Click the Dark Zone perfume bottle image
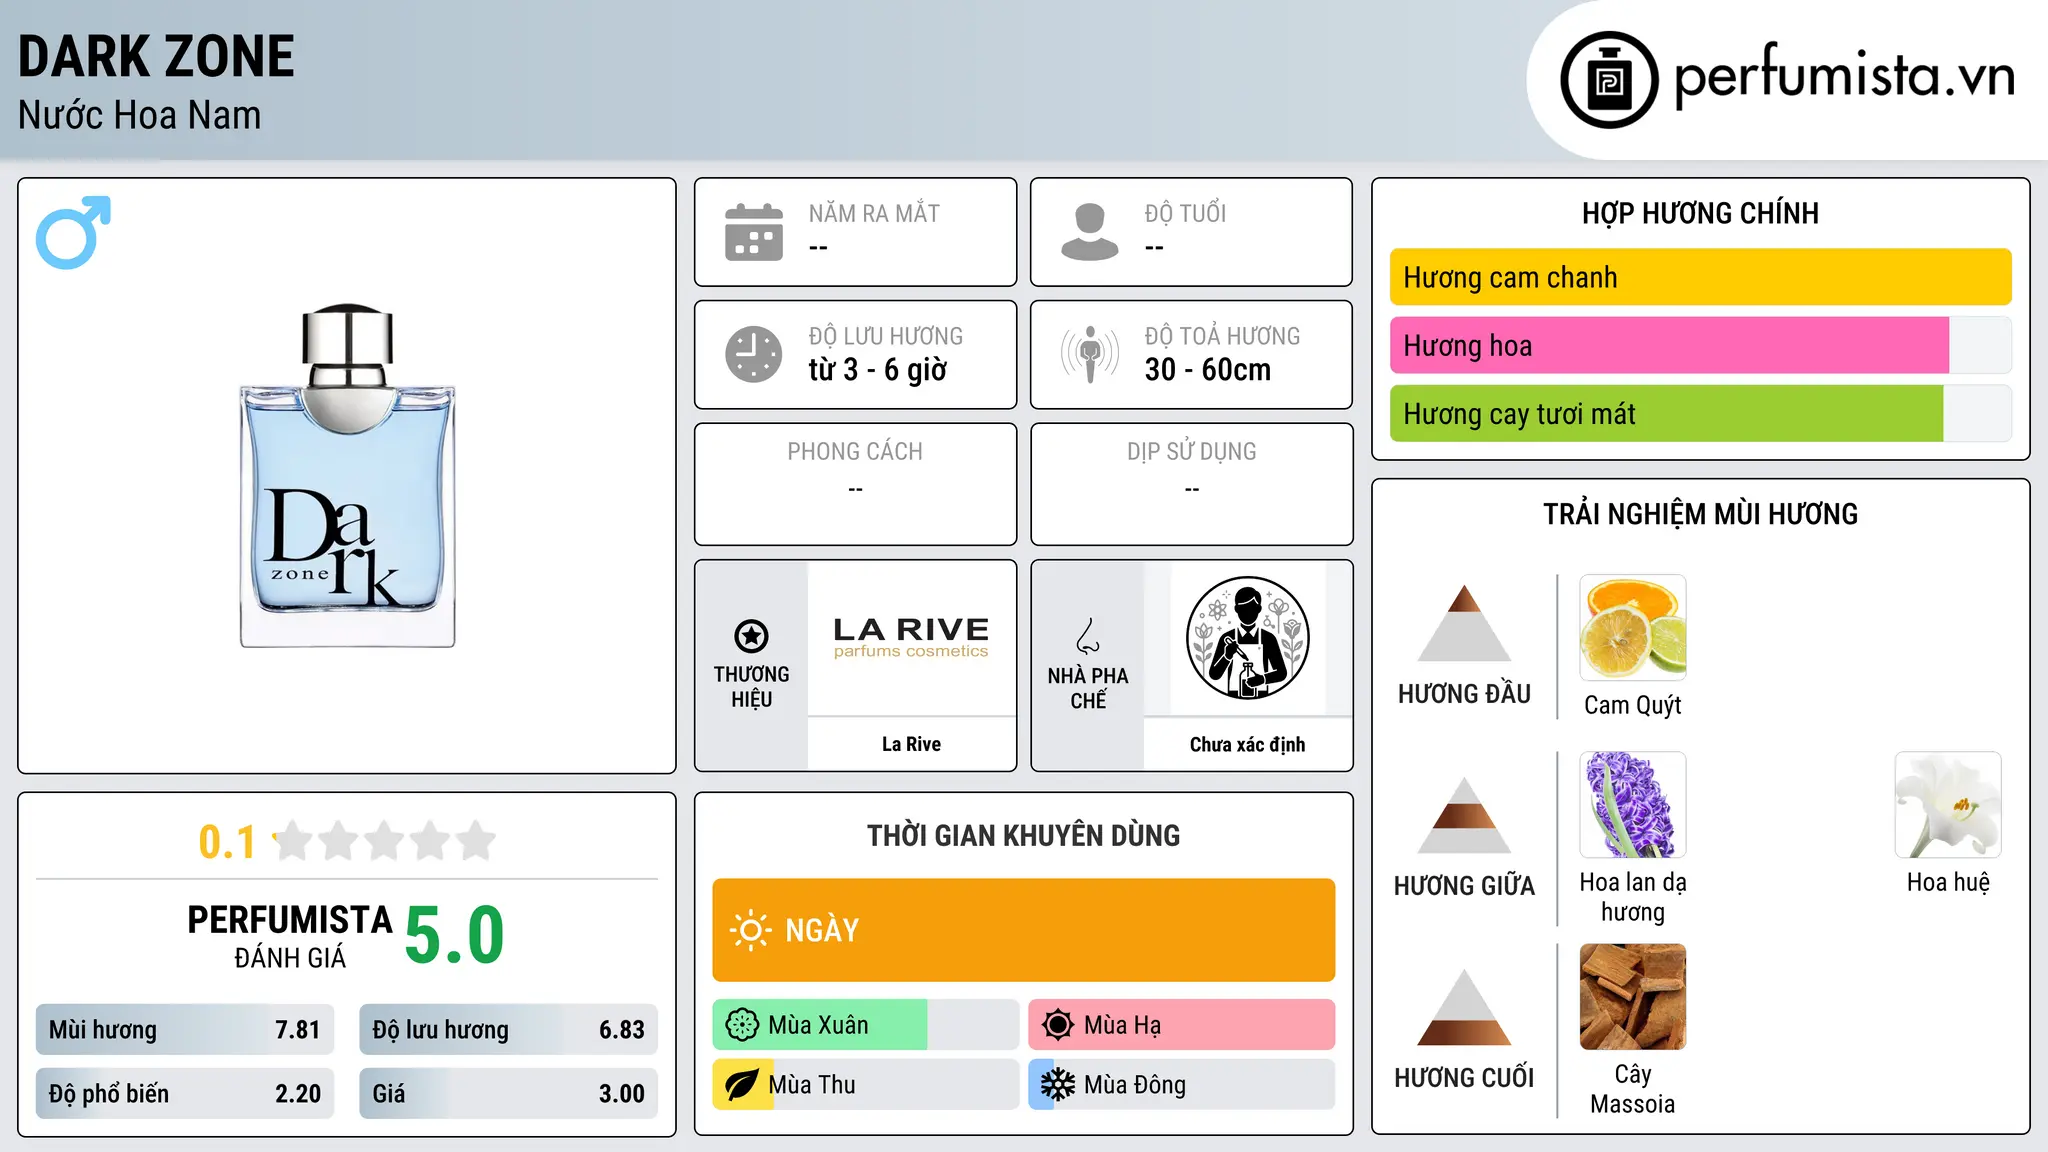The height and width of the screenshot is (1152, 2048). [347, 475]
